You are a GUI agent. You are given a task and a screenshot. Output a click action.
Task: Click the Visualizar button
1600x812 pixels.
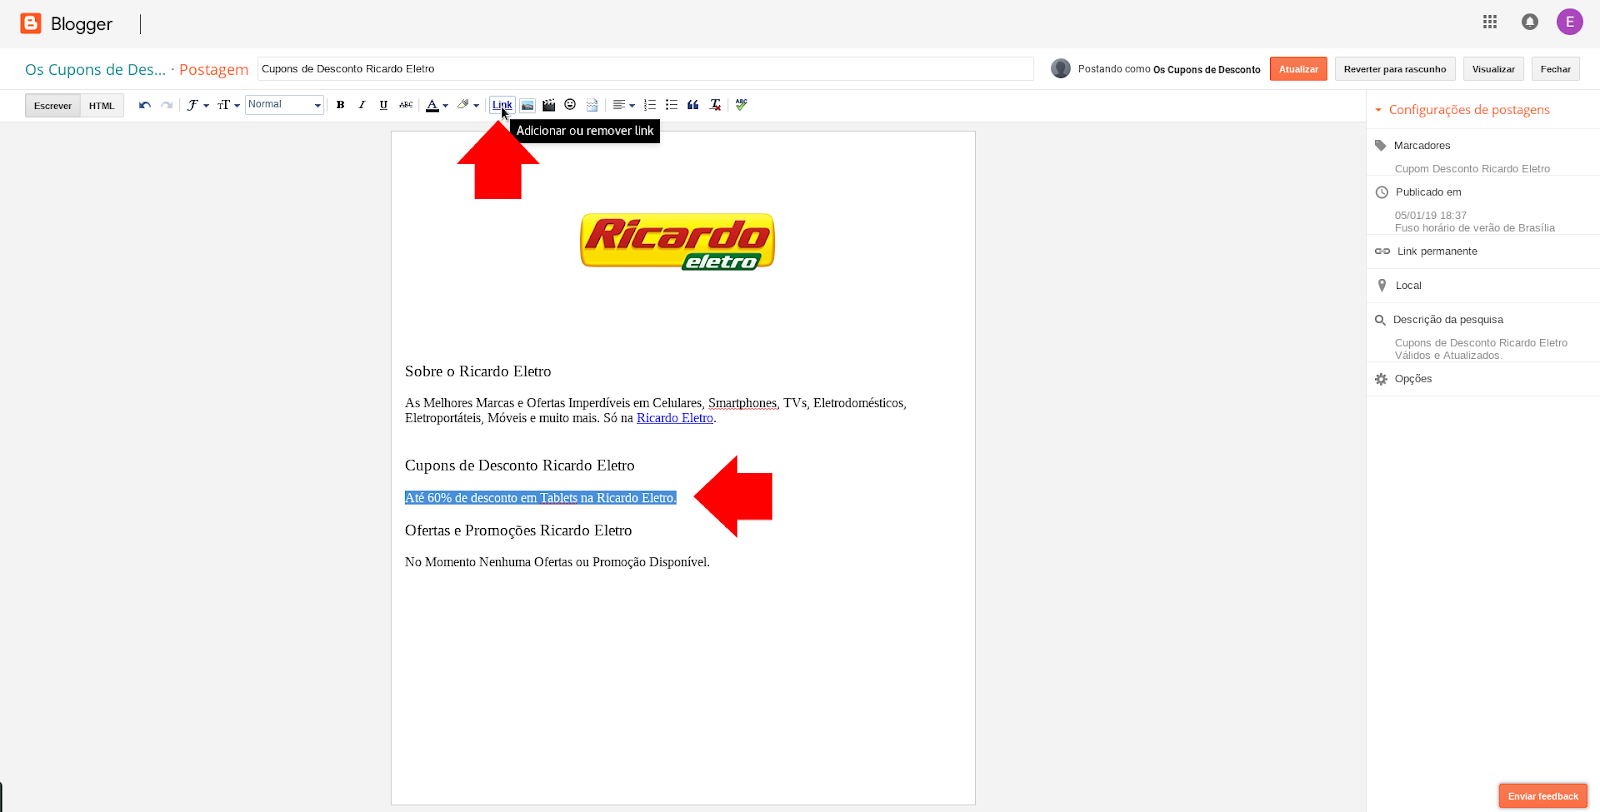[1493, 69]
